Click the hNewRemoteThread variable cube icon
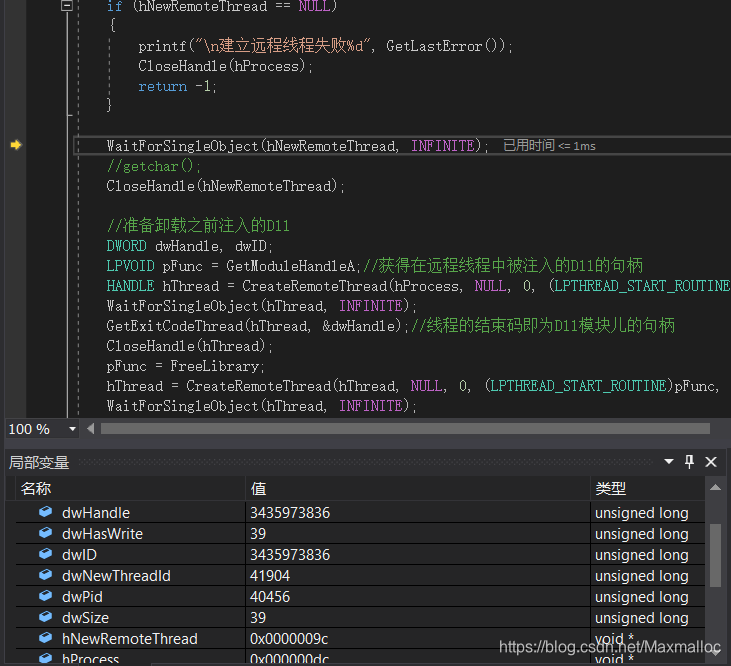Screen dimensions: 731x666 coord(45,638)
